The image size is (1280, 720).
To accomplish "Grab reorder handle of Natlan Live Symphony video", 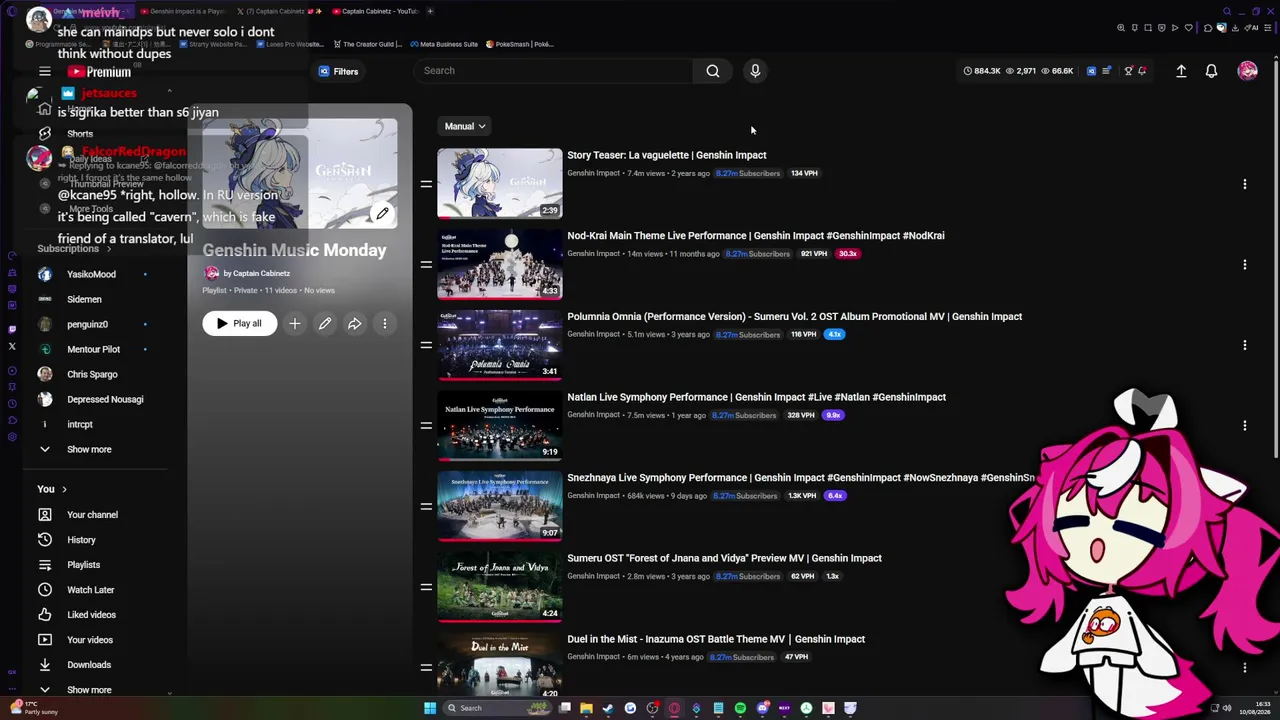I will click(x=426, y=426).
